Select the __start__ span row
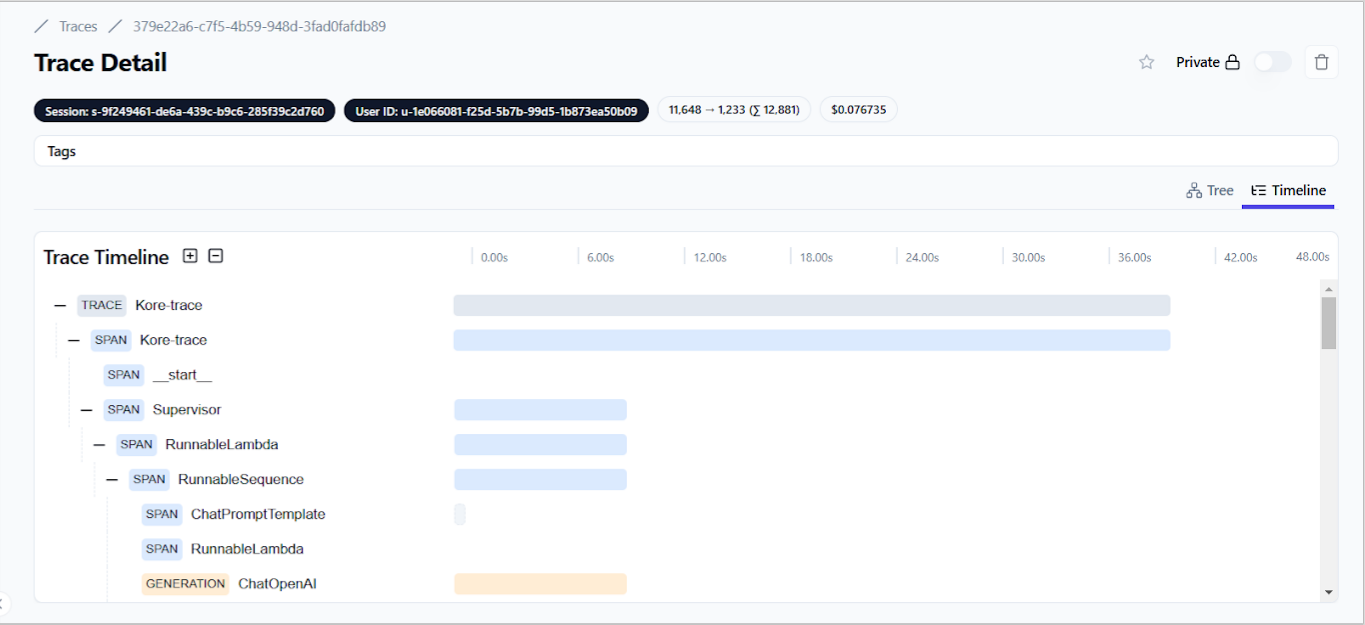 182,376
